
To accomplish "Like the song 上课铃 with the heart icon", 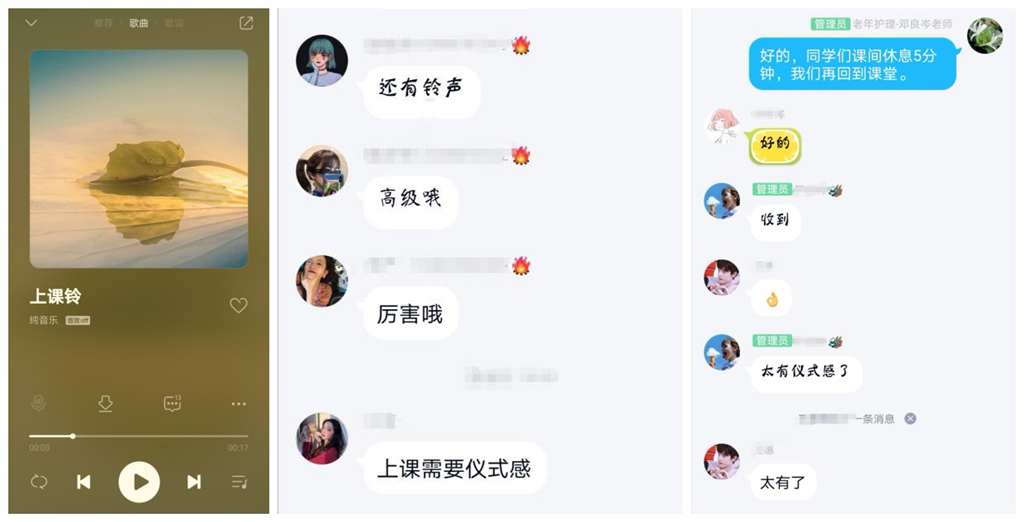I will [238, 305].
